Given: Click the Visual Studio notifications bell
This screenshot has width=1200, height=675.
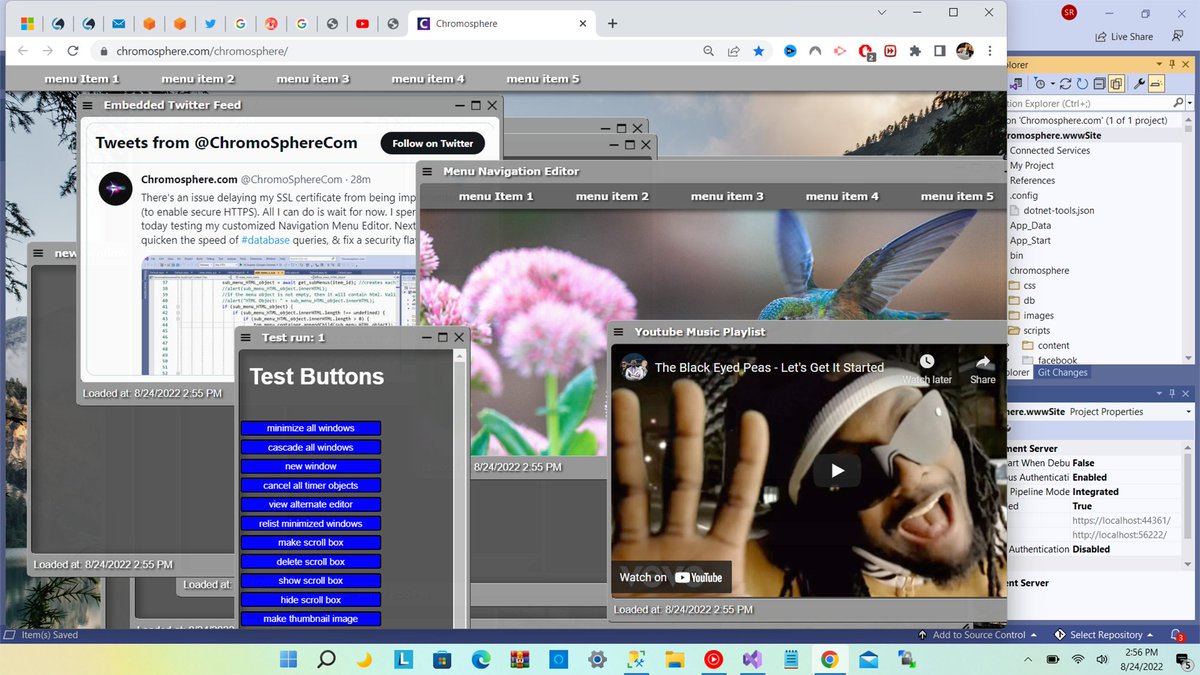Looking at the screenshot, I should coord(1178,635).
